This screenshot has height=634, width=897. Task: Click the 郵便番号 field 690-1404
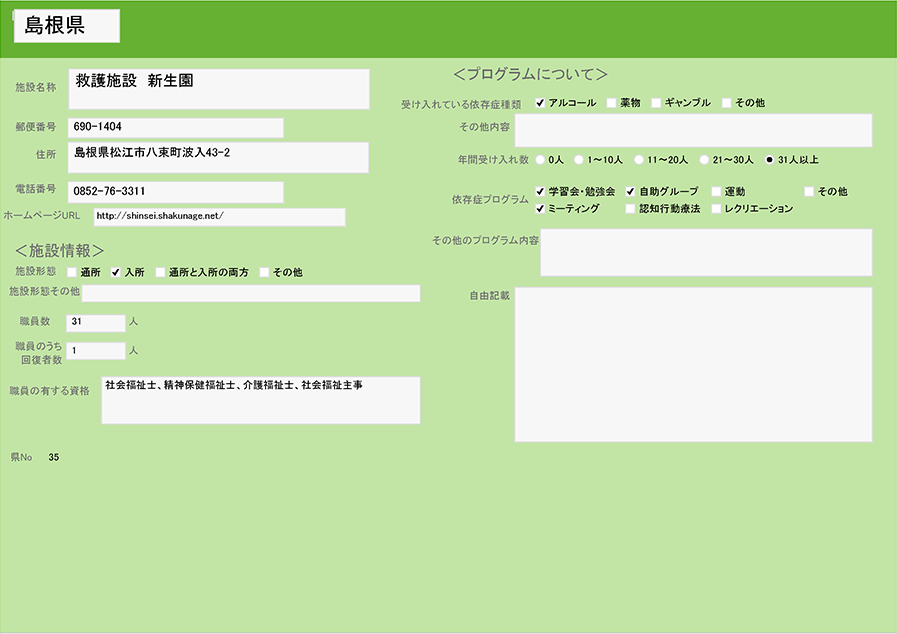(175, 128)
